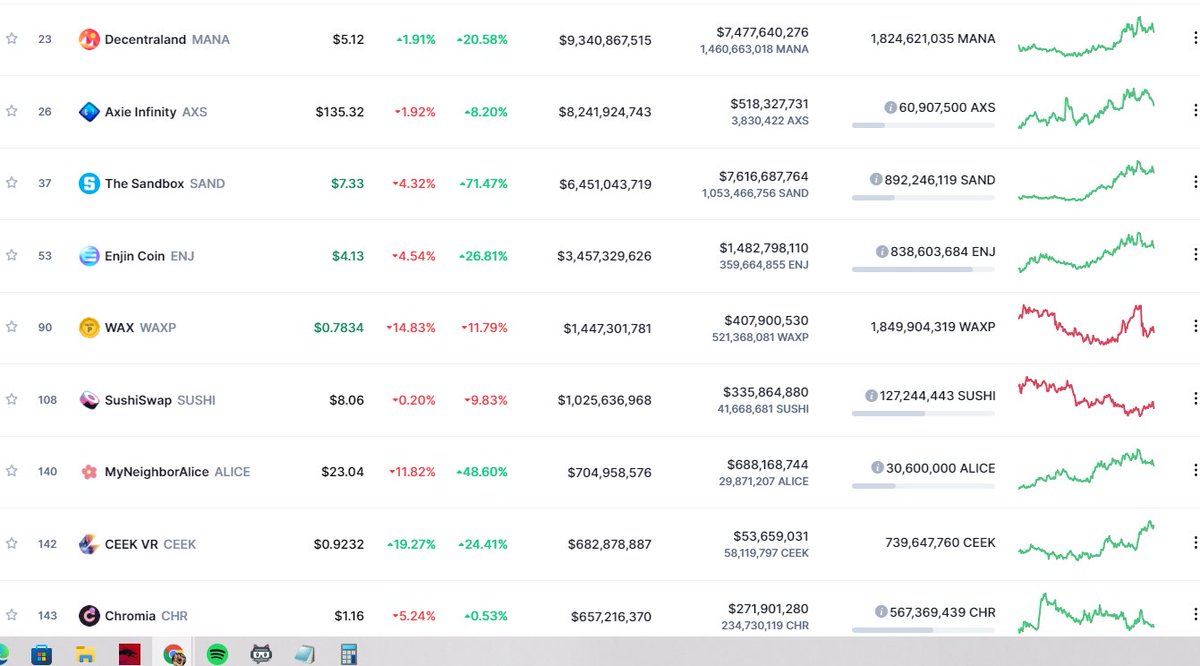The height and width of the screenshot is (666, 1200).
Task: Go to The Sandbox SAND page
Action: coord(165,184)
